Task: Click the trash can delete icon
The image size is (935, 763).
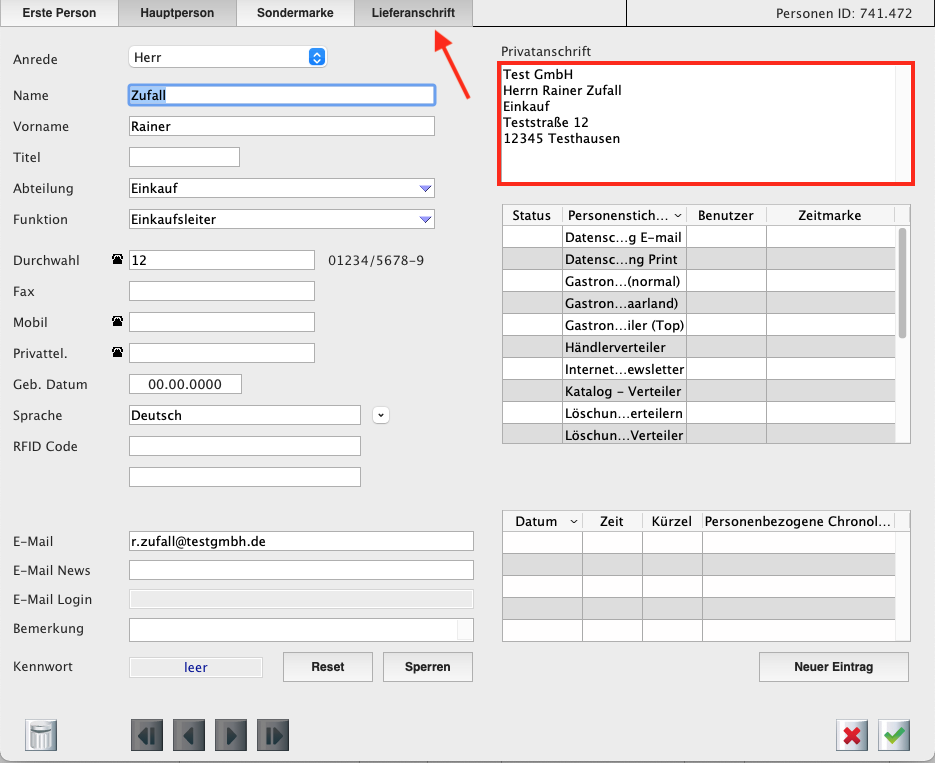Action: point(41,735)
